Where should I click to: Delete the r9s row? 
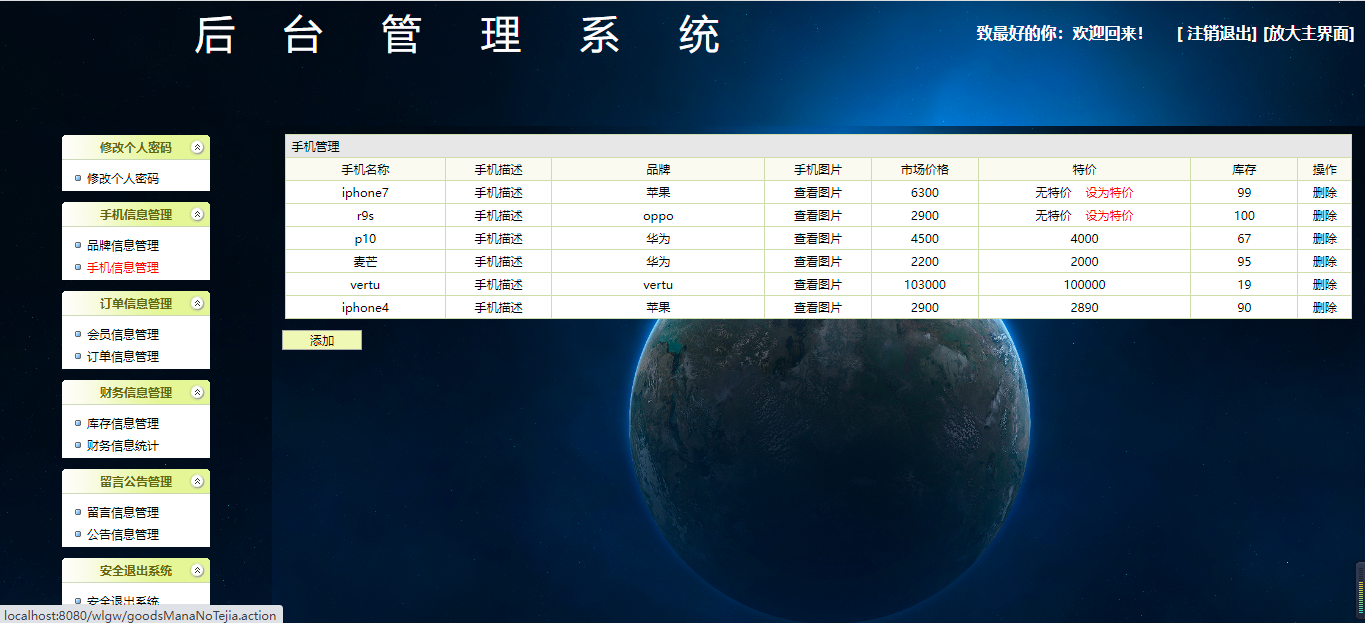click(x=1324, y=215)
